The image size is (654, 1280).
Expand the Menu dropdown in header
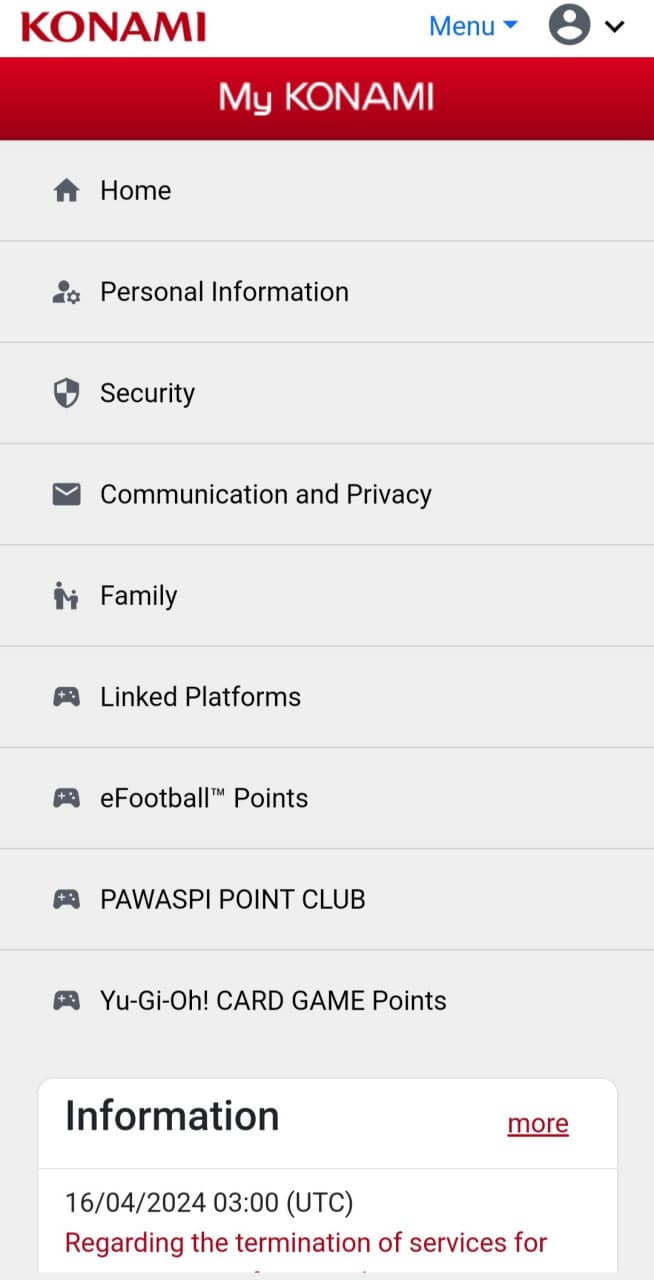click(x=473, y=26)
